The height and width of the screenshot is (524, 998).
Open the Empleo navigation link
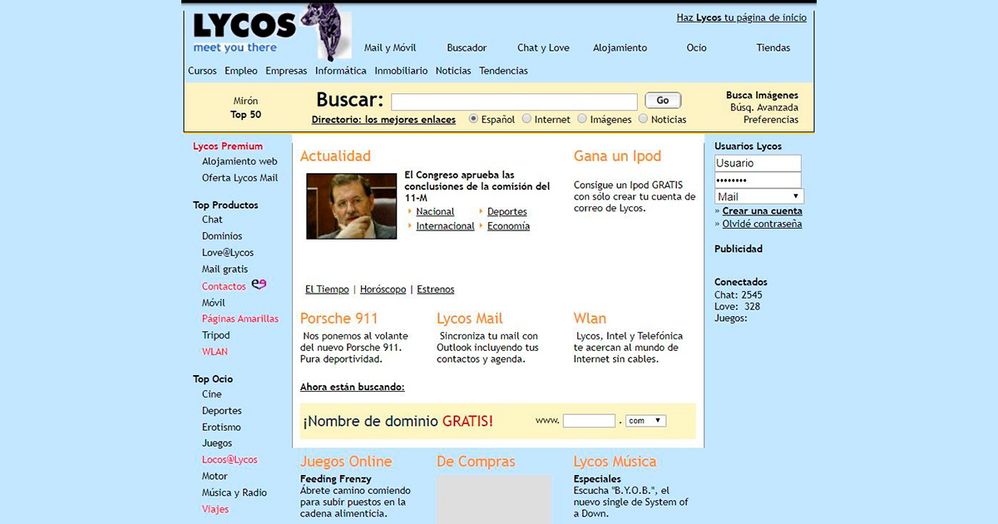tap(241, 71)
